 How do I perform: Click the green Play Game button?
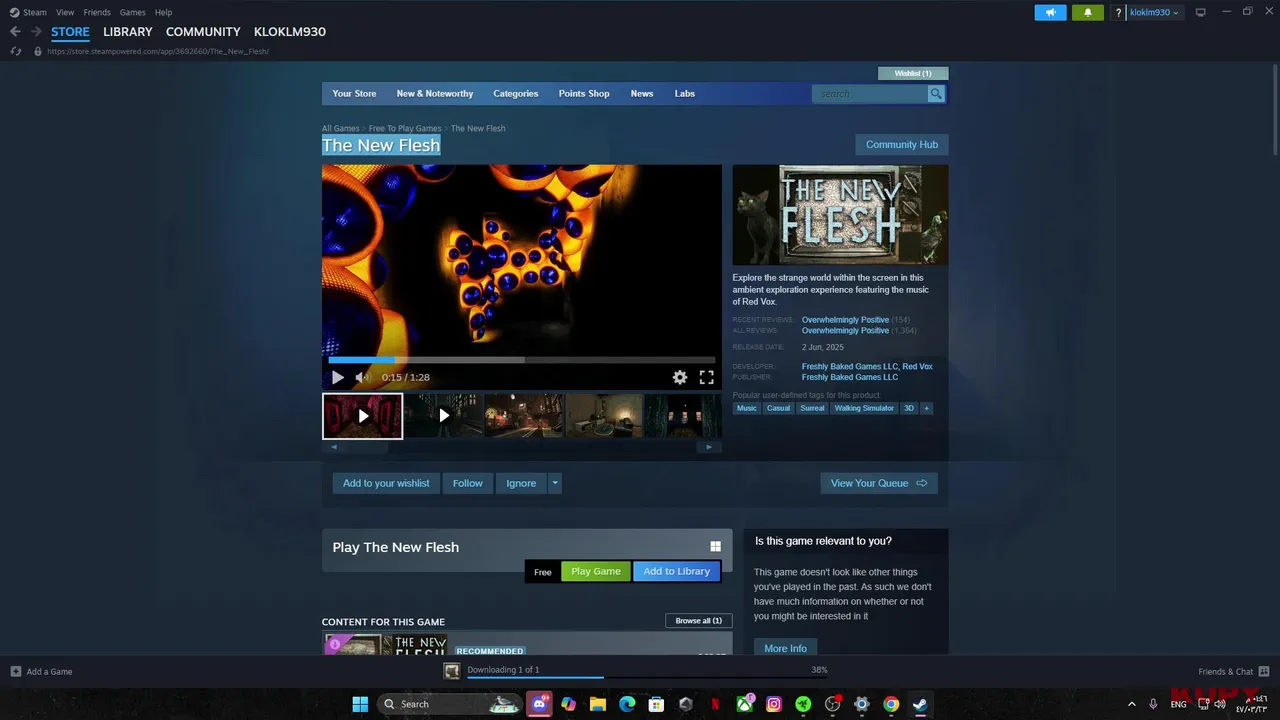[596, 571]
